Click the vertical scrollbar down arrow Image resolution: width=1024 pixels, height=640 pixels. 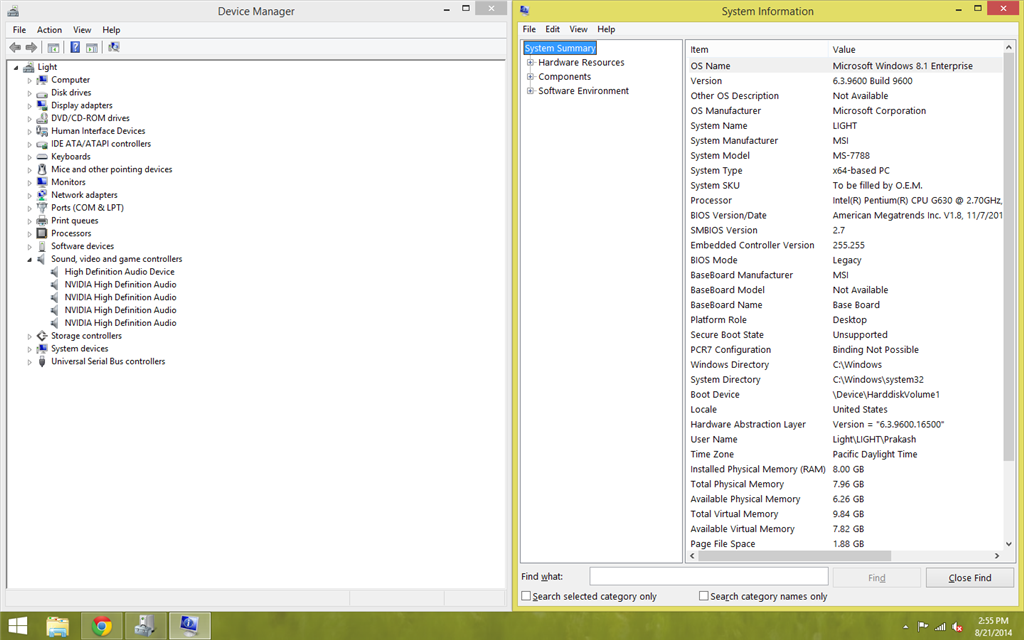click(1008, 544)
